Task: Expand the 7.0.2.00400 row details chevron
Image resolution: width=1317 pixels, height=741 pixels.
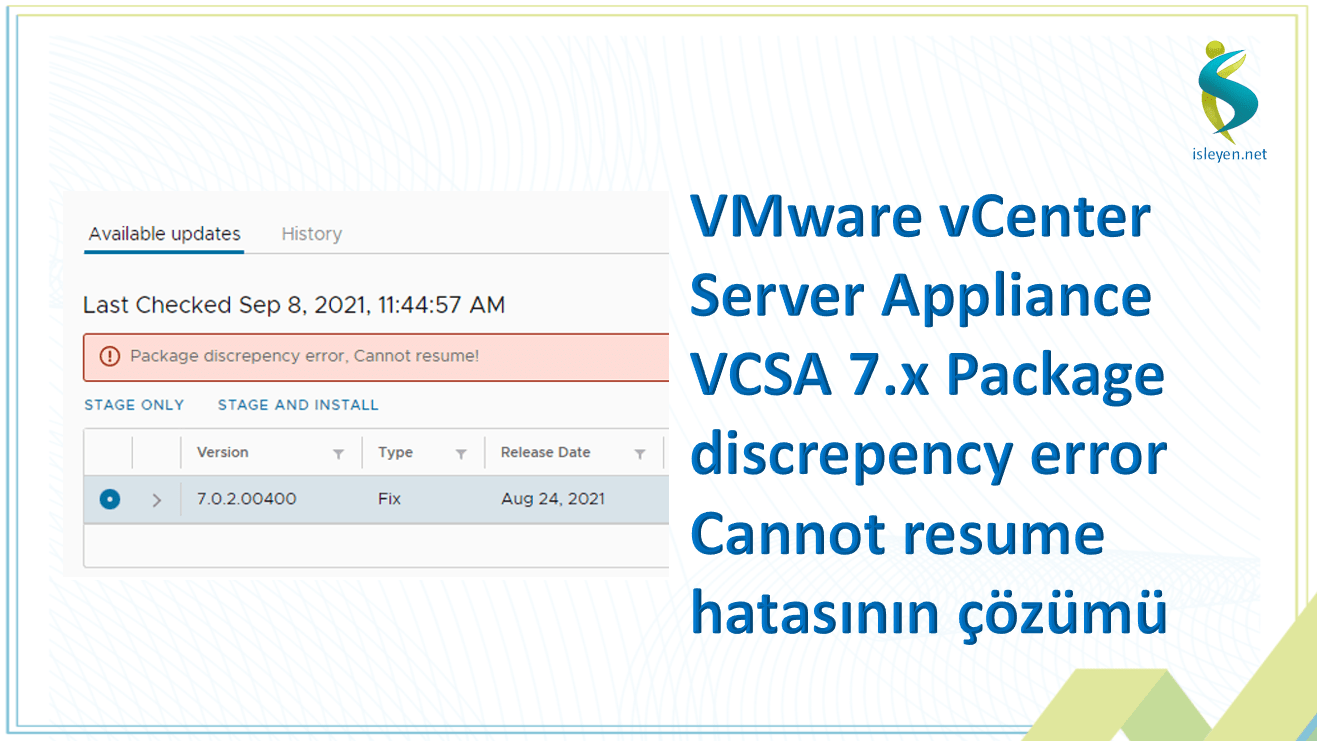Action: [x=156, y=500]
